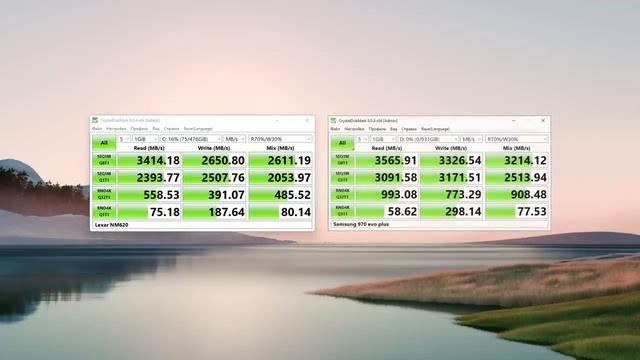Viewport: 640px width, 360px height.
Task: Click the Samsung 970 evo plus comment field
Action: 439,224
